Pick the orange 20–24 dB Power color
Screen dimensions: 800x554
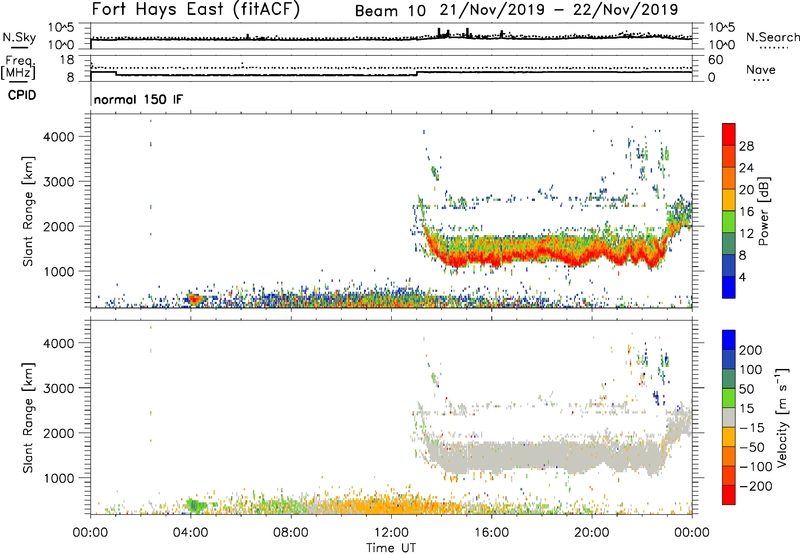click(729, 178)
